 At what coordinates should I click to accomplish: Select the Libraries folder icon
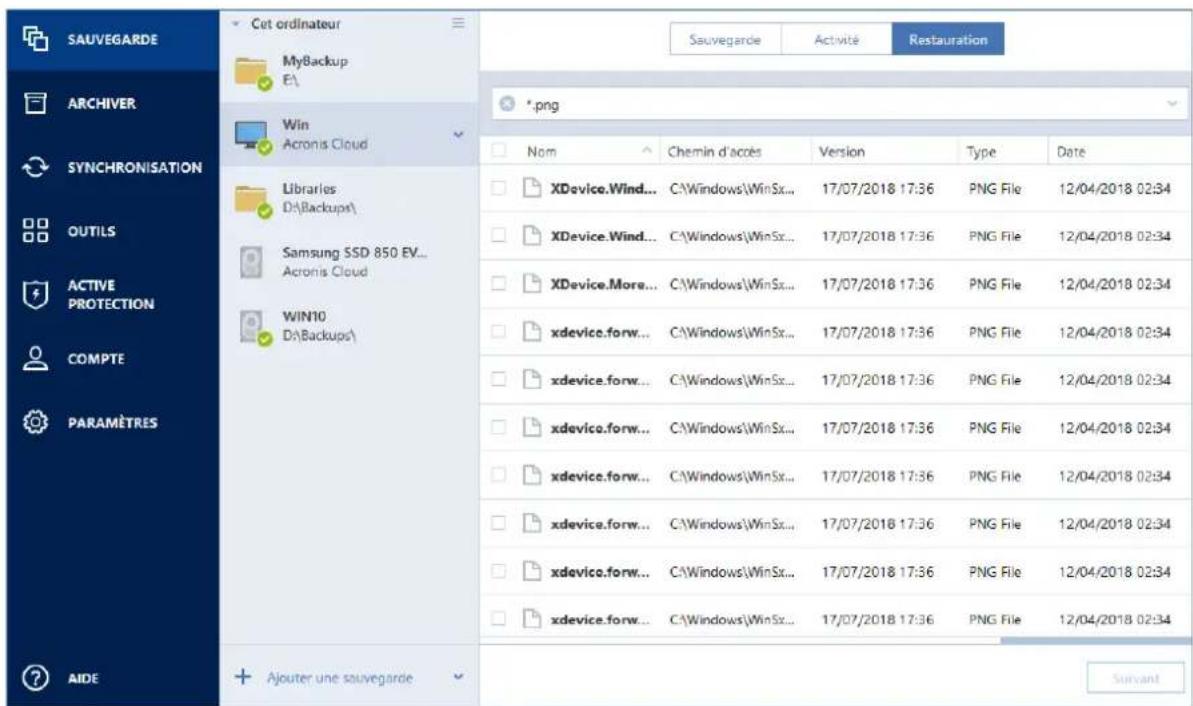point(252,201)
